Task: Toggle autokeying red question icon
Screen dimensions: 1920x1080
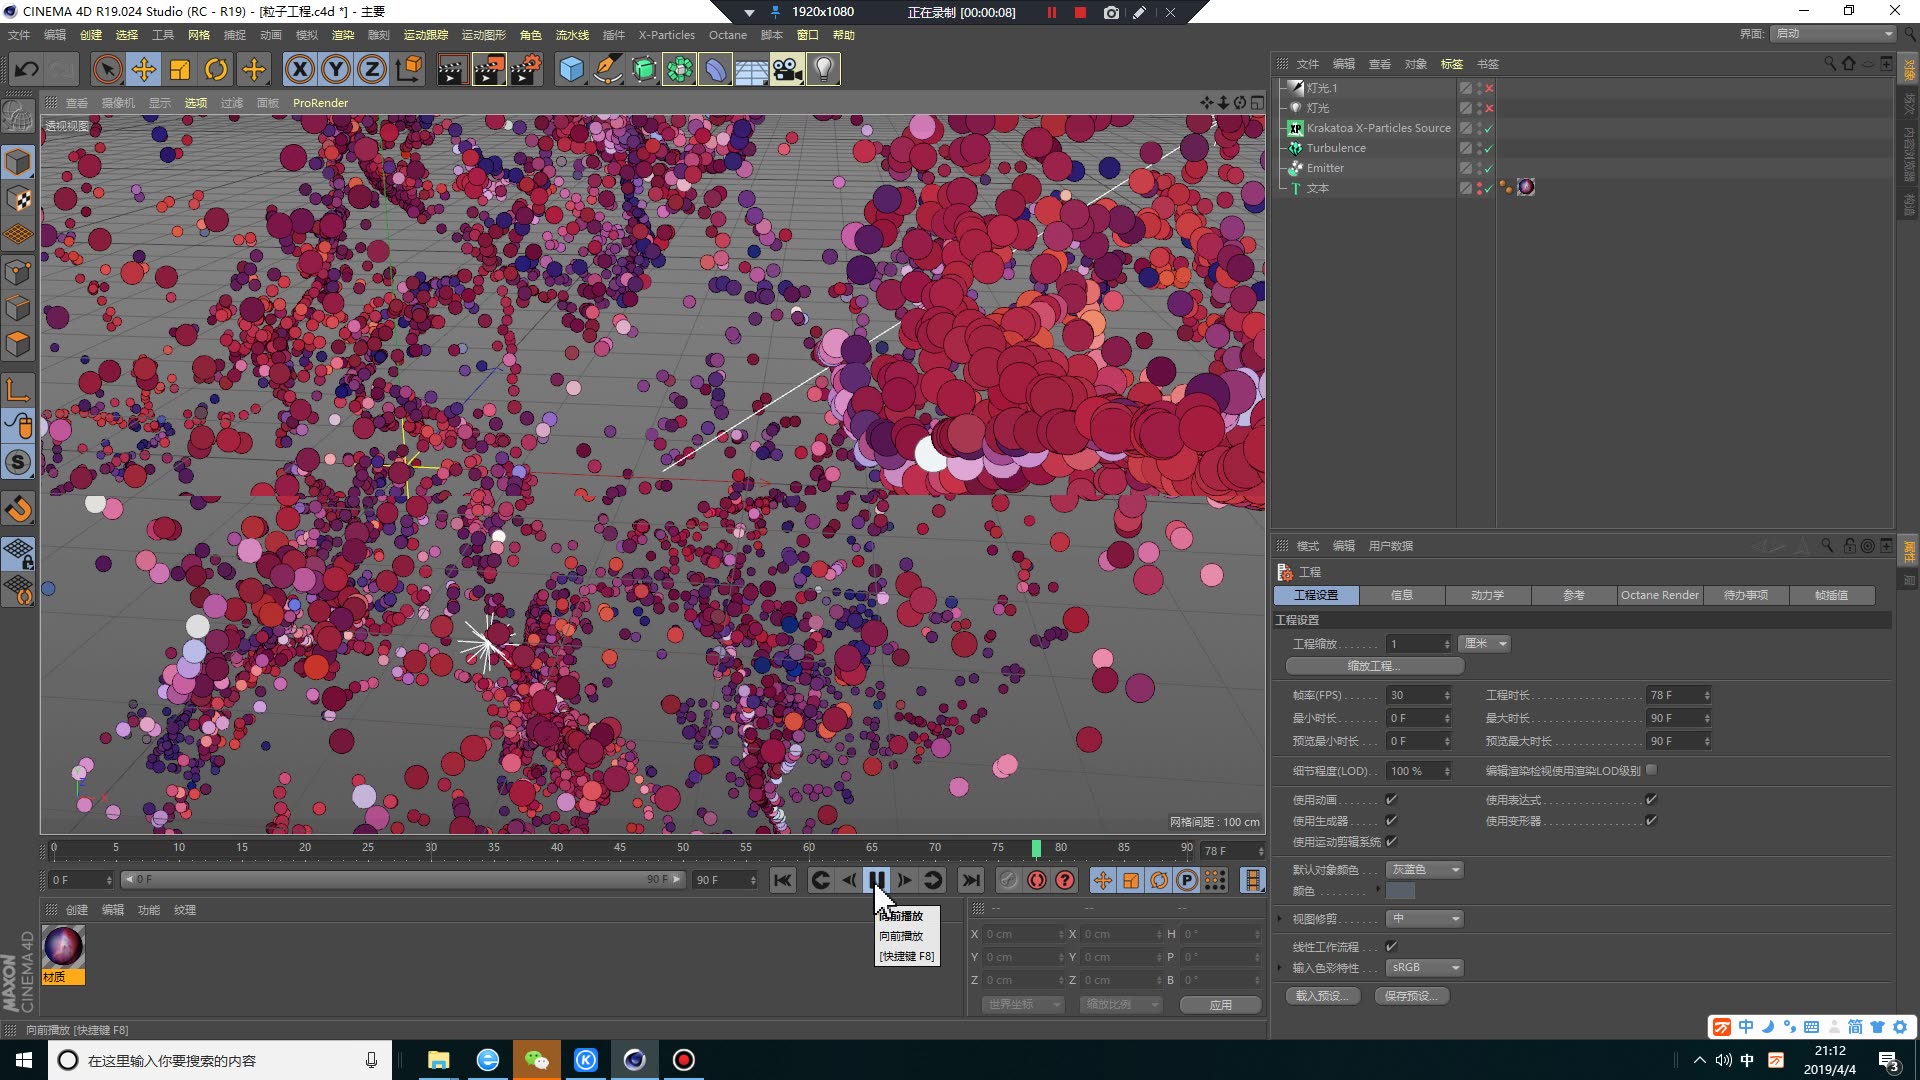Action: pyautogui.click(x=1065, y=880)
